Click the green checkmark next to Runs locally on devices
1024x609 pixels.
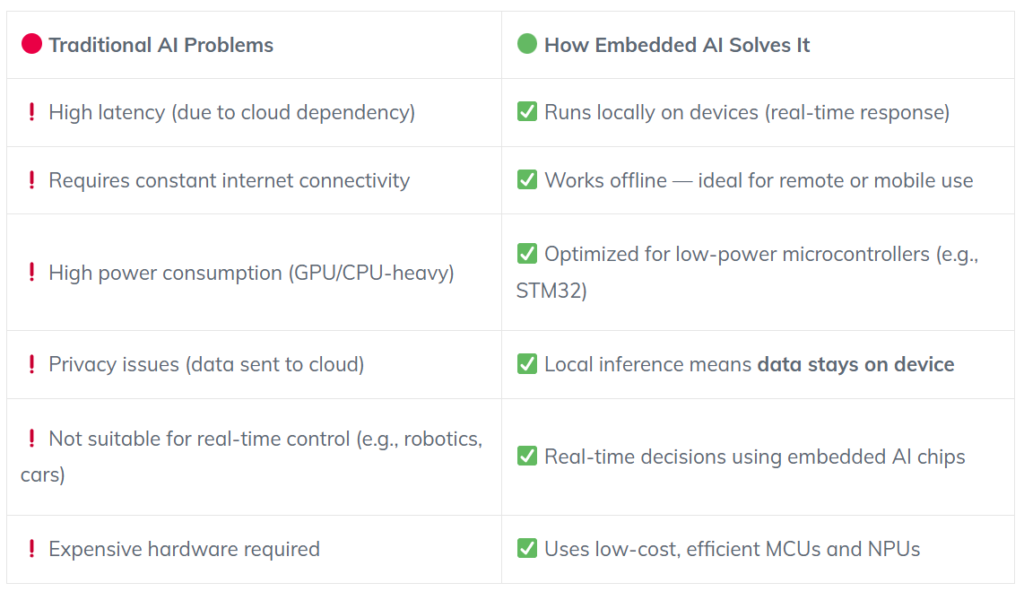(527, 112)
